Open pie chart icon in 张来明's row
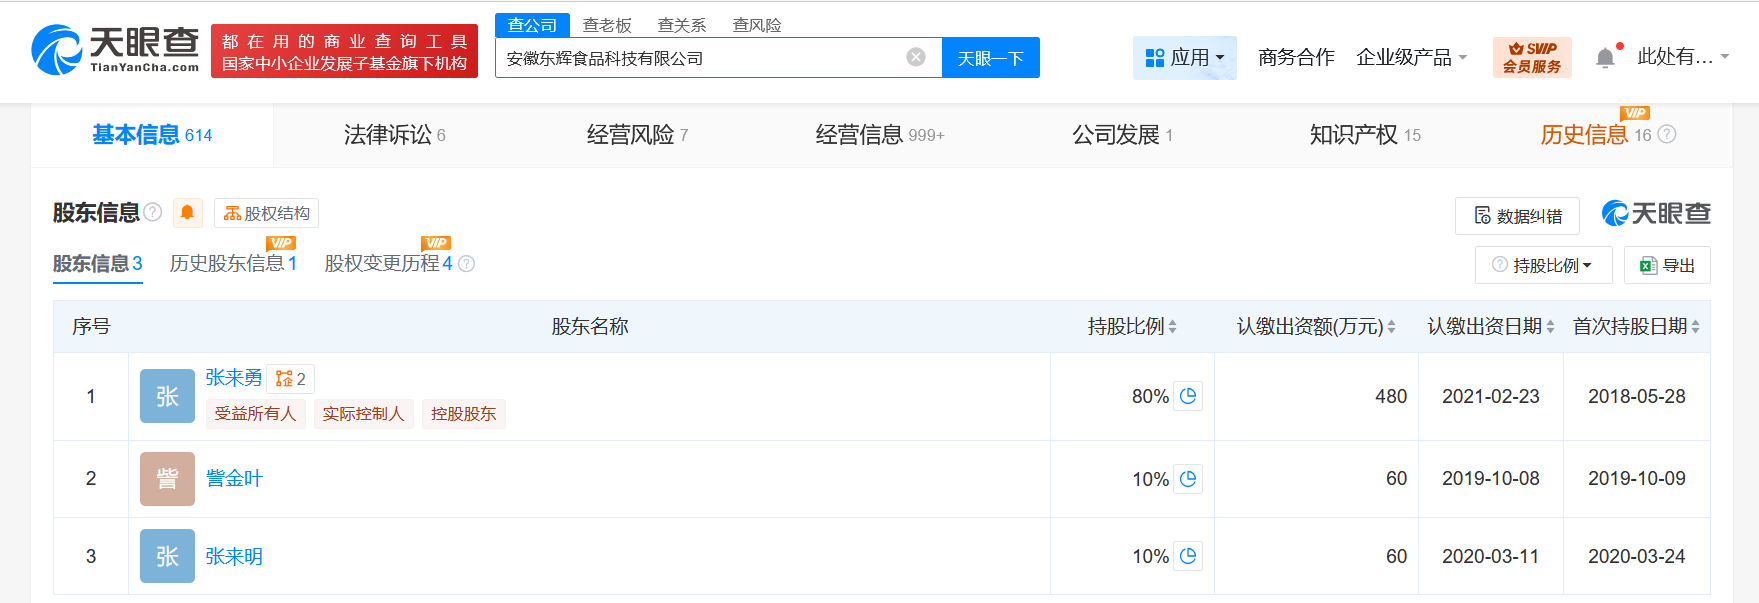1759x603 pixels. [x=1188, y=556]
